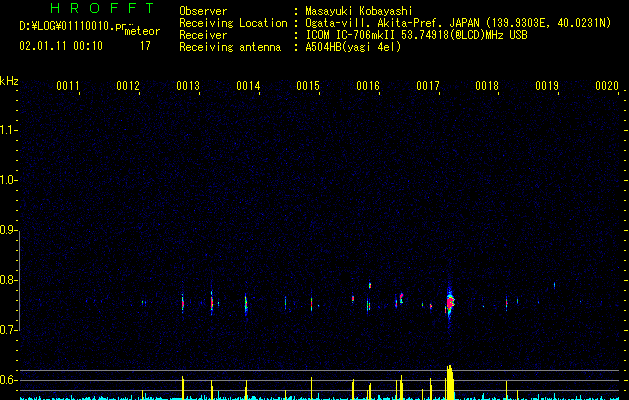
Task: Click the 0.7 kHz axis label
Action: coord(8,330)
